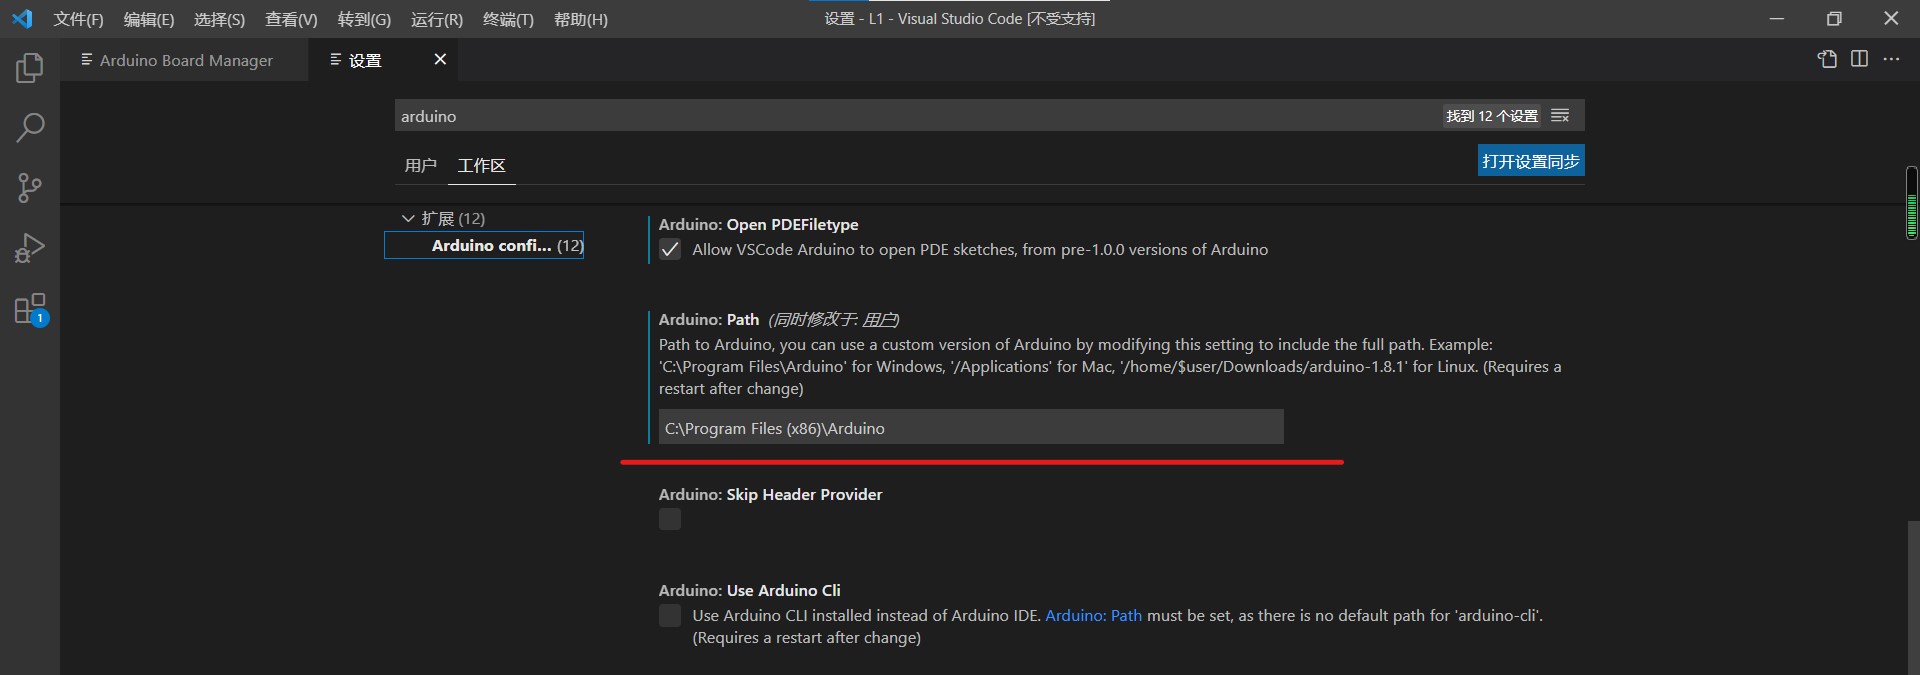Minimize the Visual Studio Code window
Screen dimensions: 1920x675
coord(1777,19)
